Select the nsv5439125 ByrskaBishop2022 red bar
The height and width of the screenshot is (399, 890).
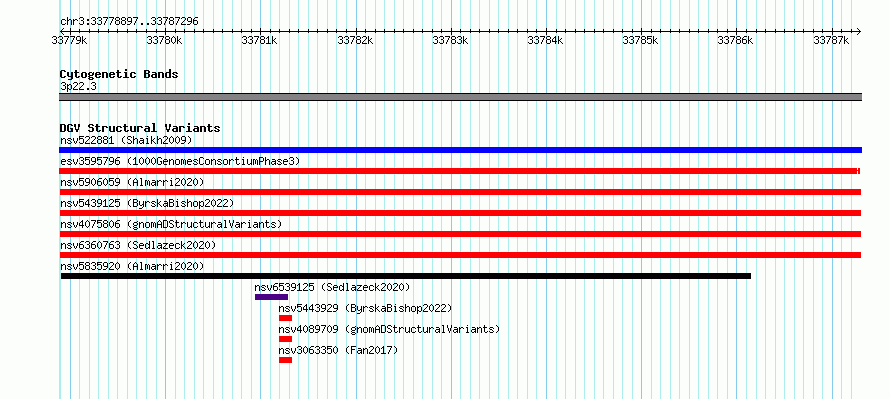point(460,213)
